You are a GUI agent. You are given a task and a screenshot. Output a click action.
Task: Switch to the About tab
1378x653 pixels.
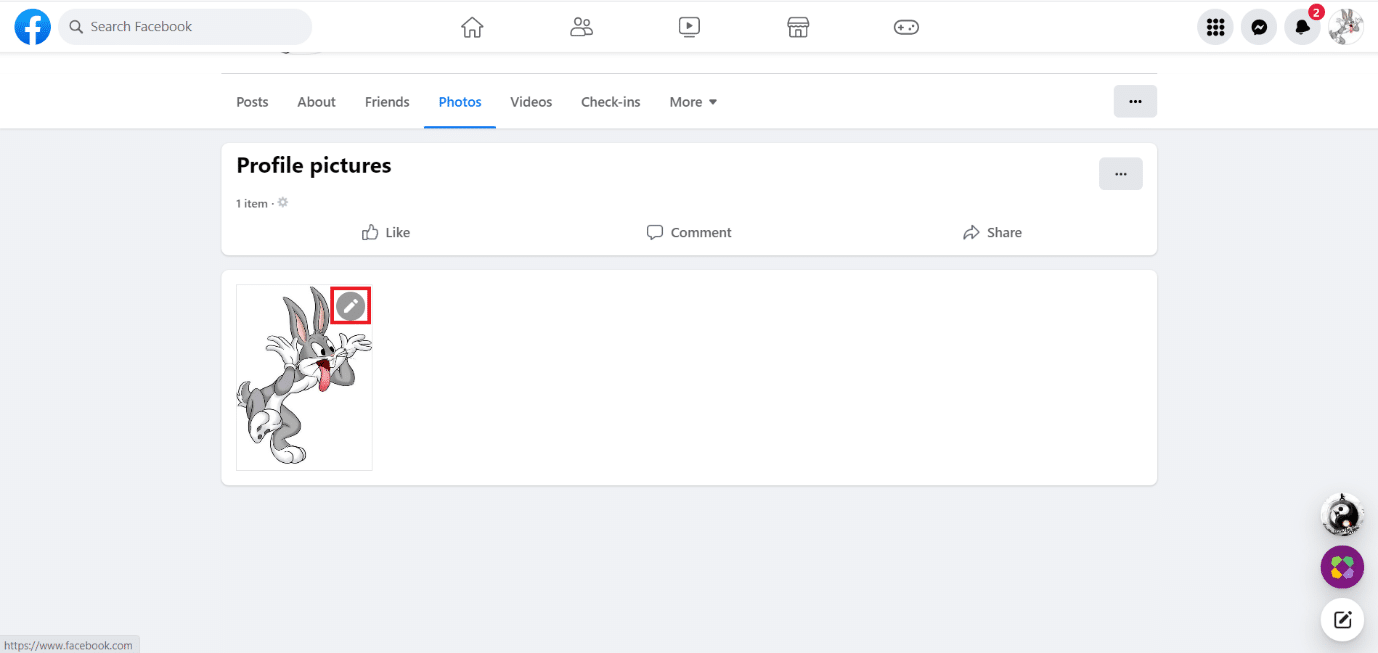coord(316,102)
